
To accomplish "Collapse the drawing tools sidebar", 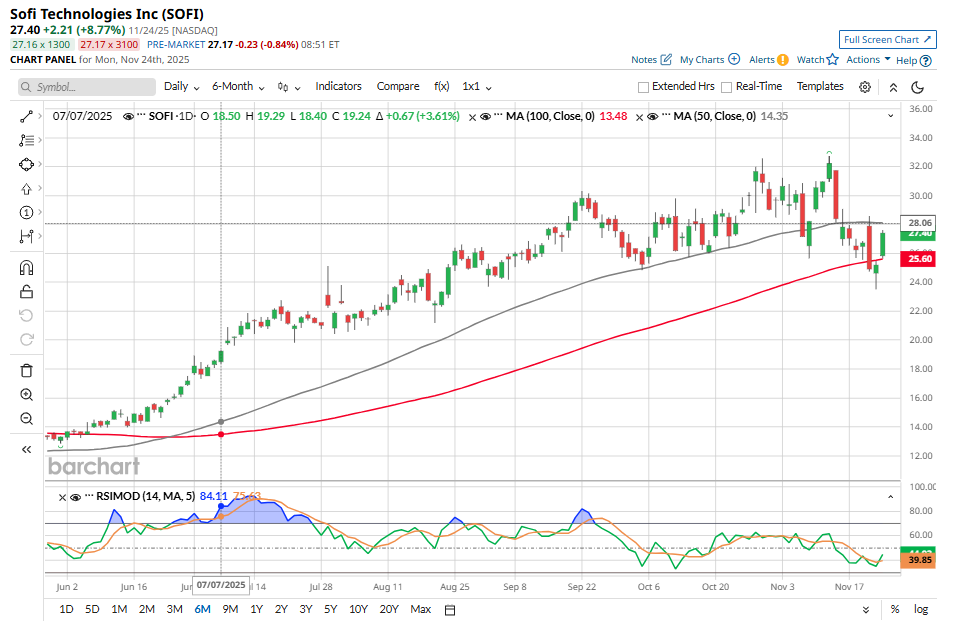I will 26,450.
